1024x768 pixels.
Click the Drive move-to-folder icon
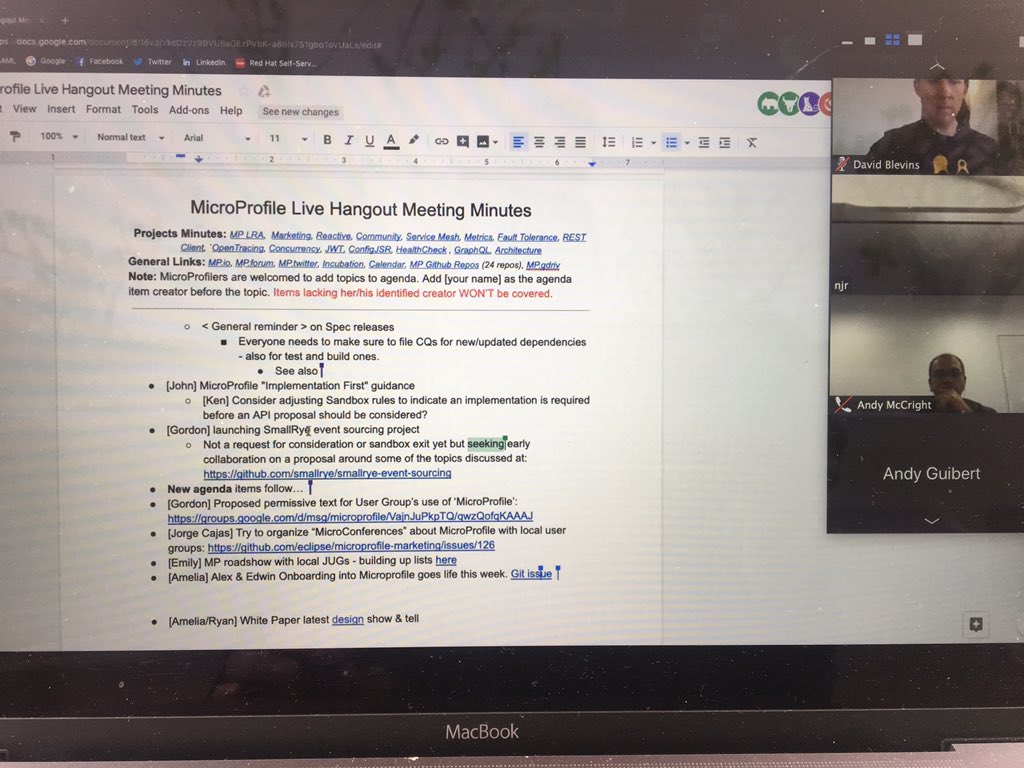(264, 91)
